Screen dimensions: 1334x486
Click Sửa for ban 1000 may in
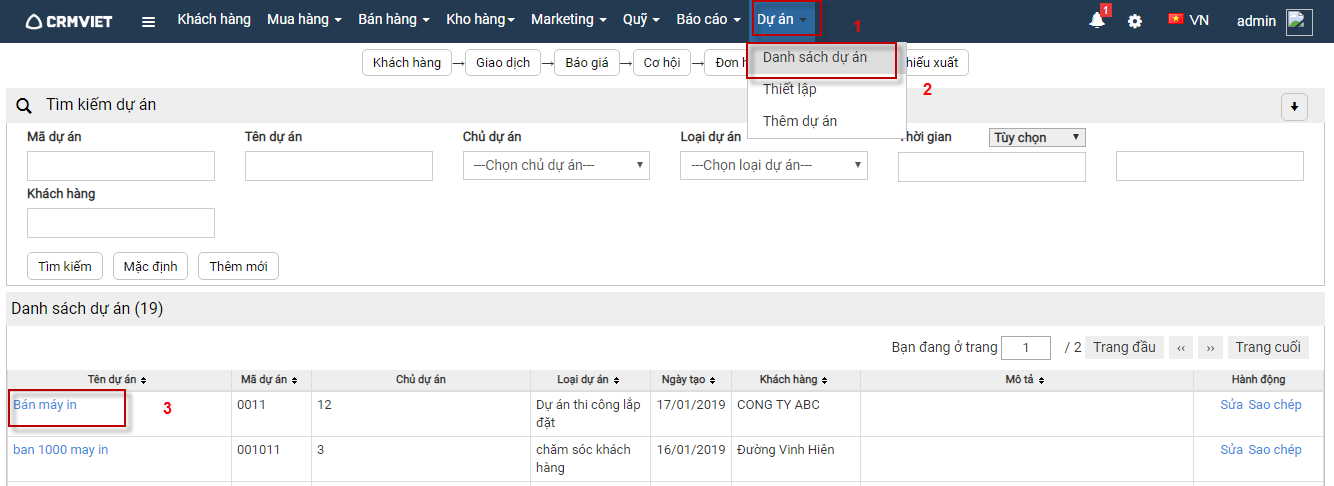pyautogui.click(x=1231, y=450)
